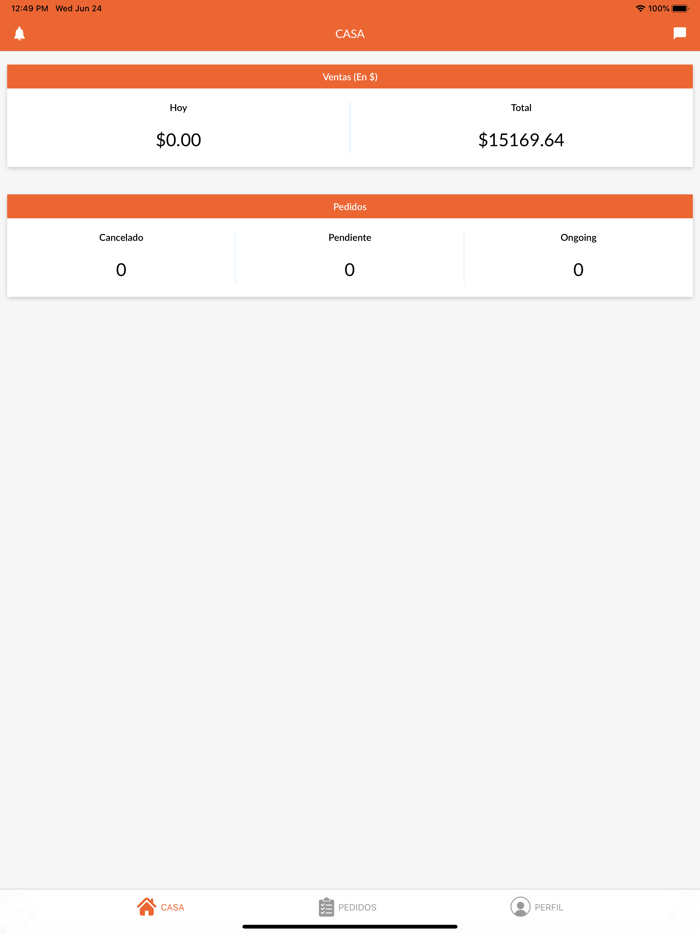The height and width of the screenshot is (934, 700).
Task: Open the Pendiente orders count
Action: point(350,269)
